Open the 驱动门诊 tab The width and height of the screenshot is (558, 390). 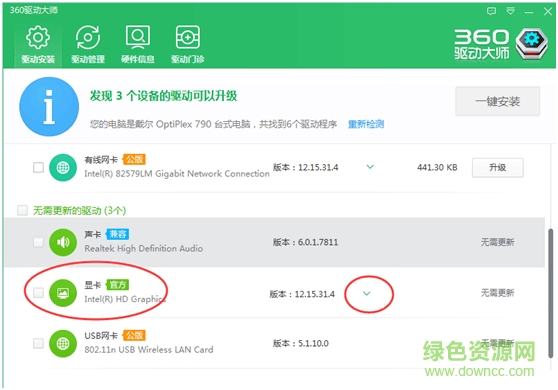click(188, 44)
